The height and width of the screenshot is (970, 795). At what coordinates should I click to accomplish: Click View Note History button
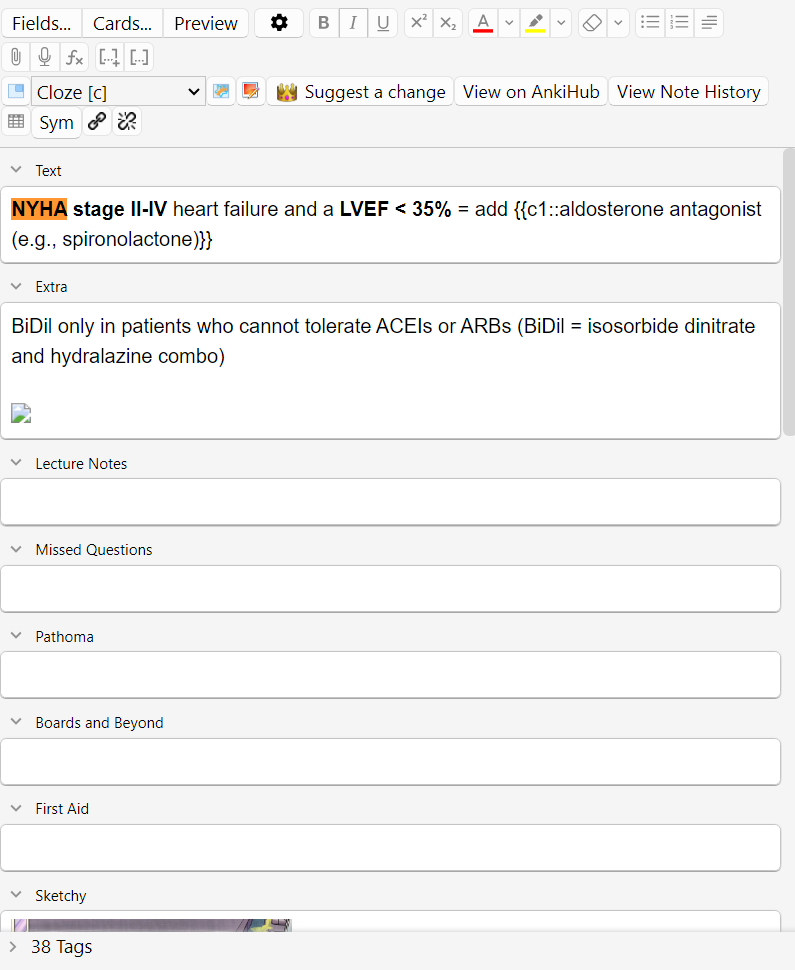[688, 92]
